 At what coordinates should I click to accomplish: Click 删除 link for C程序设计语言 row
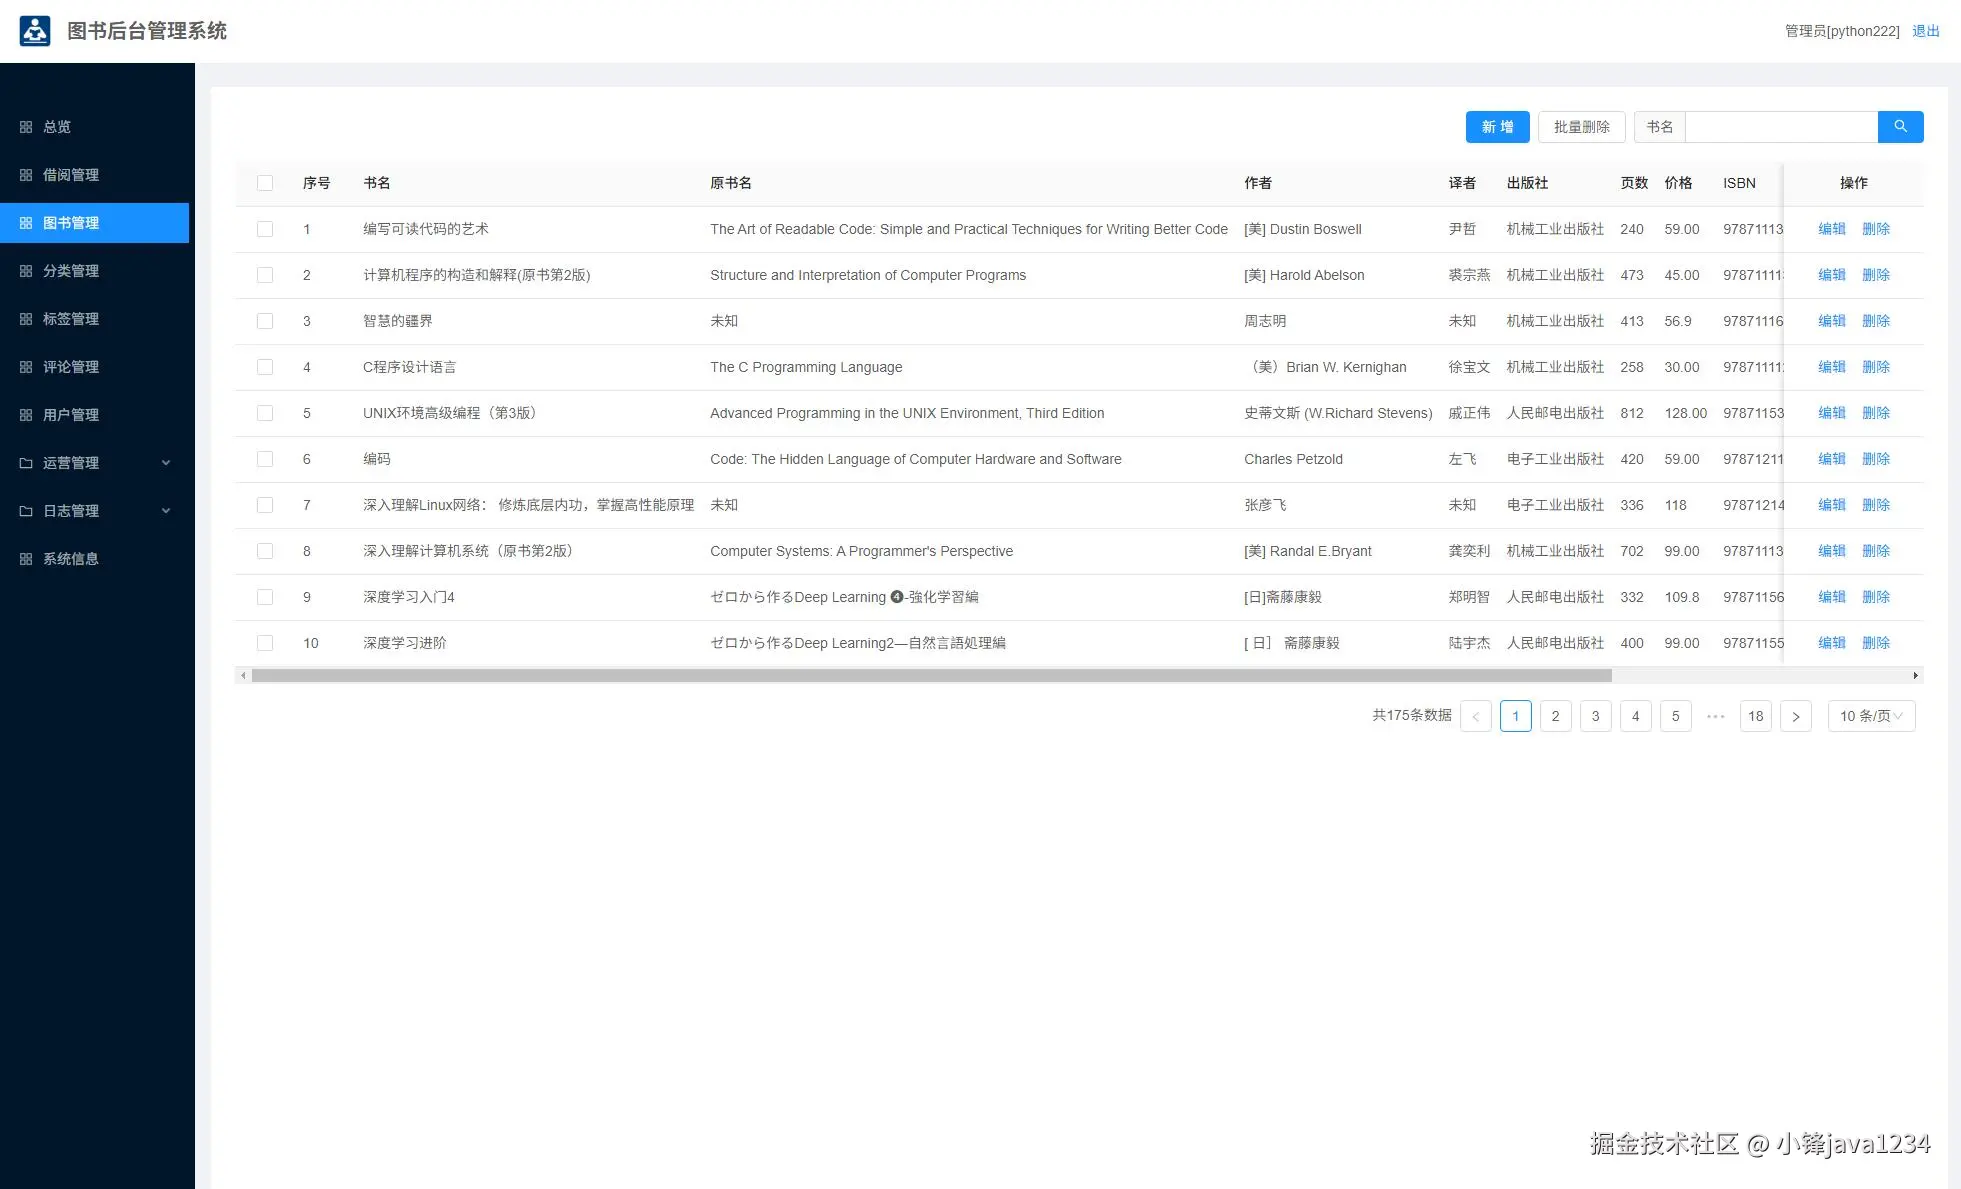pyautogui.click(x=1875, y=367)
